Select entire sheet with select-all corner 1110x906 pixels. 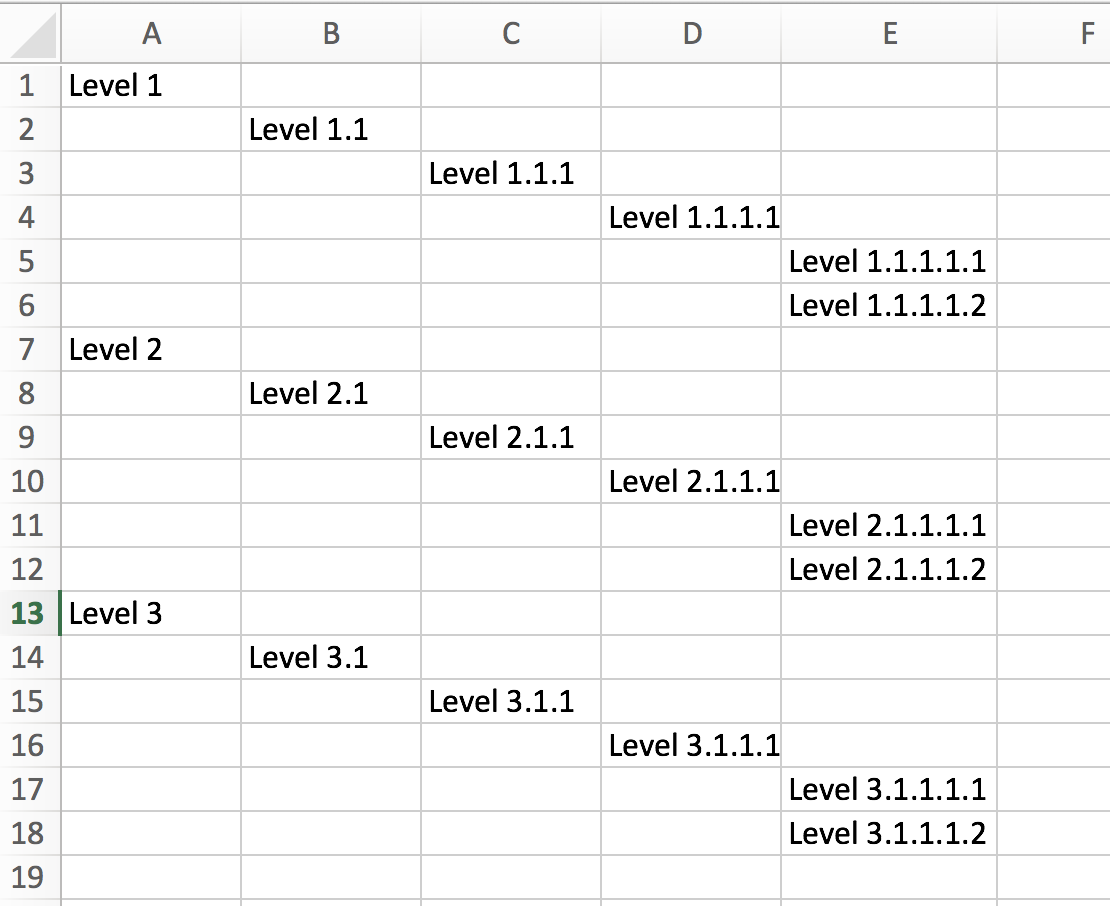(30, 33)
